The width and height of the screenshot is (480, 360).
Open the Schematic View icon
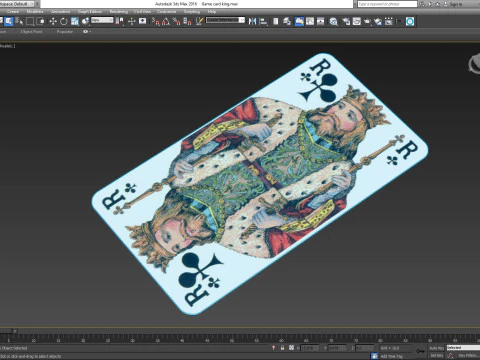[321, 21]
